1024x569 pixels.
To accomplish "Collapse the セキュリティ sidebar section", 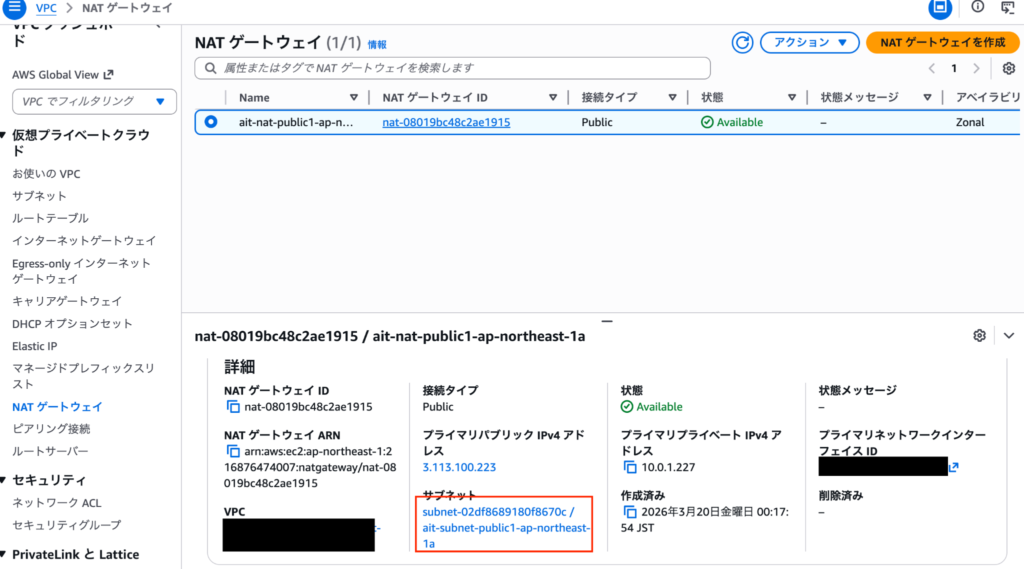I will pos(6,480).
